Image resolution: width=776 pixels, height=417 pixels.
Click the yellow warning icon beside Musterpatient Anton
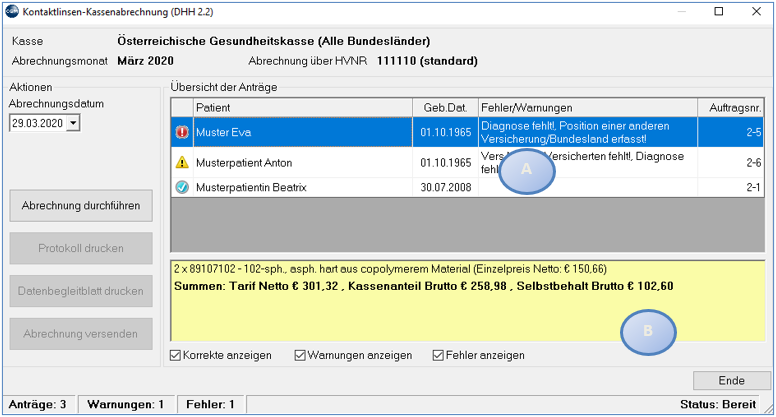pyautogui.click(x=182, y=162)
